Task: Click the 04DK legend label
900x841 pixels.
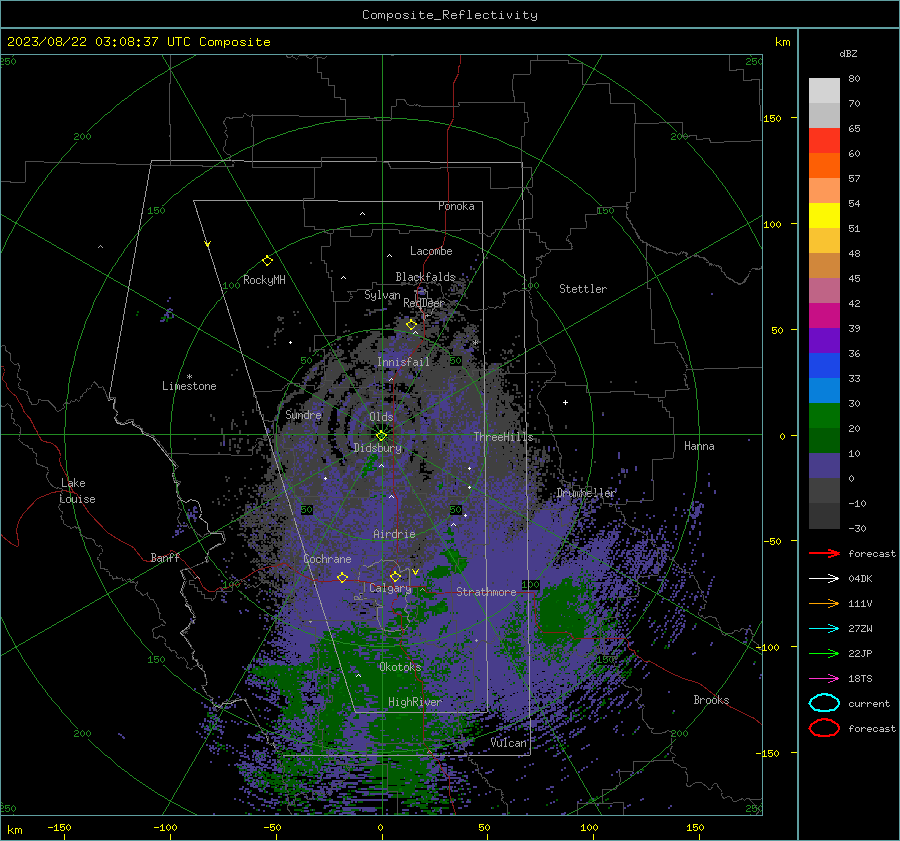Action: pyautogui.click(x=860, y=579)
